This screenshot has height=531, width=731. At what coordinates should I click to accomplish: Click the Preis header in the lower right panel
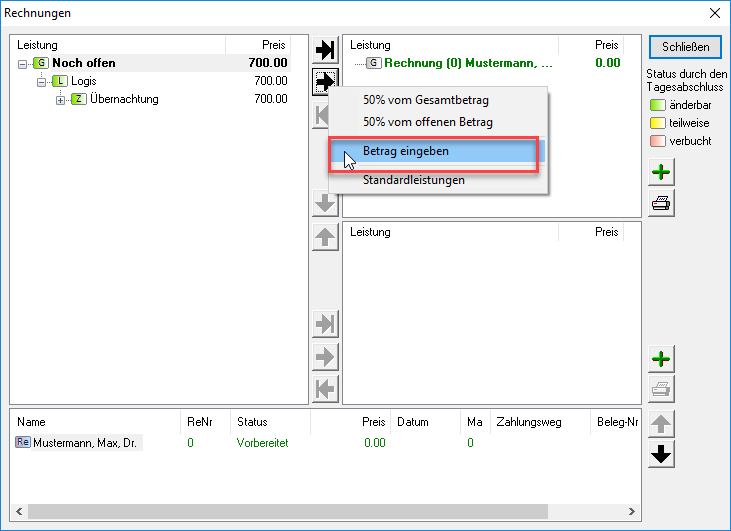(591, 232)
